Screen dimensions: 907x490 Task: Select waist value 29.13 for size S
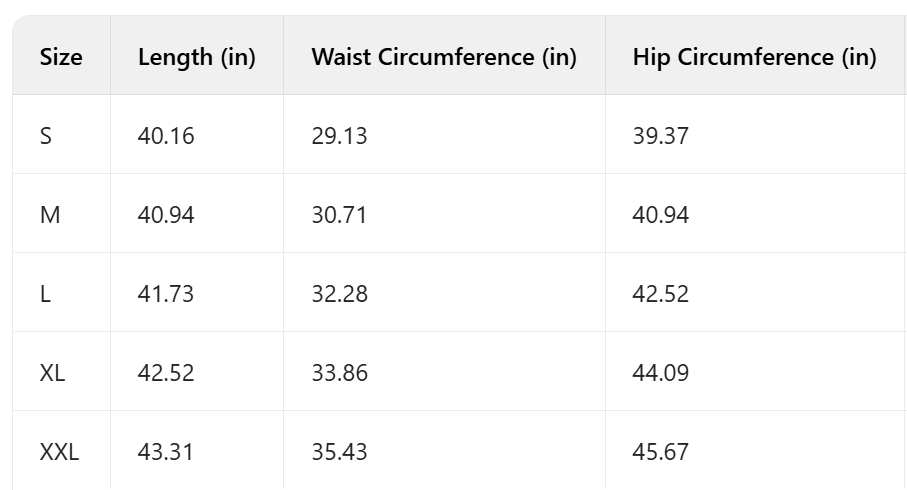point(339,136)
